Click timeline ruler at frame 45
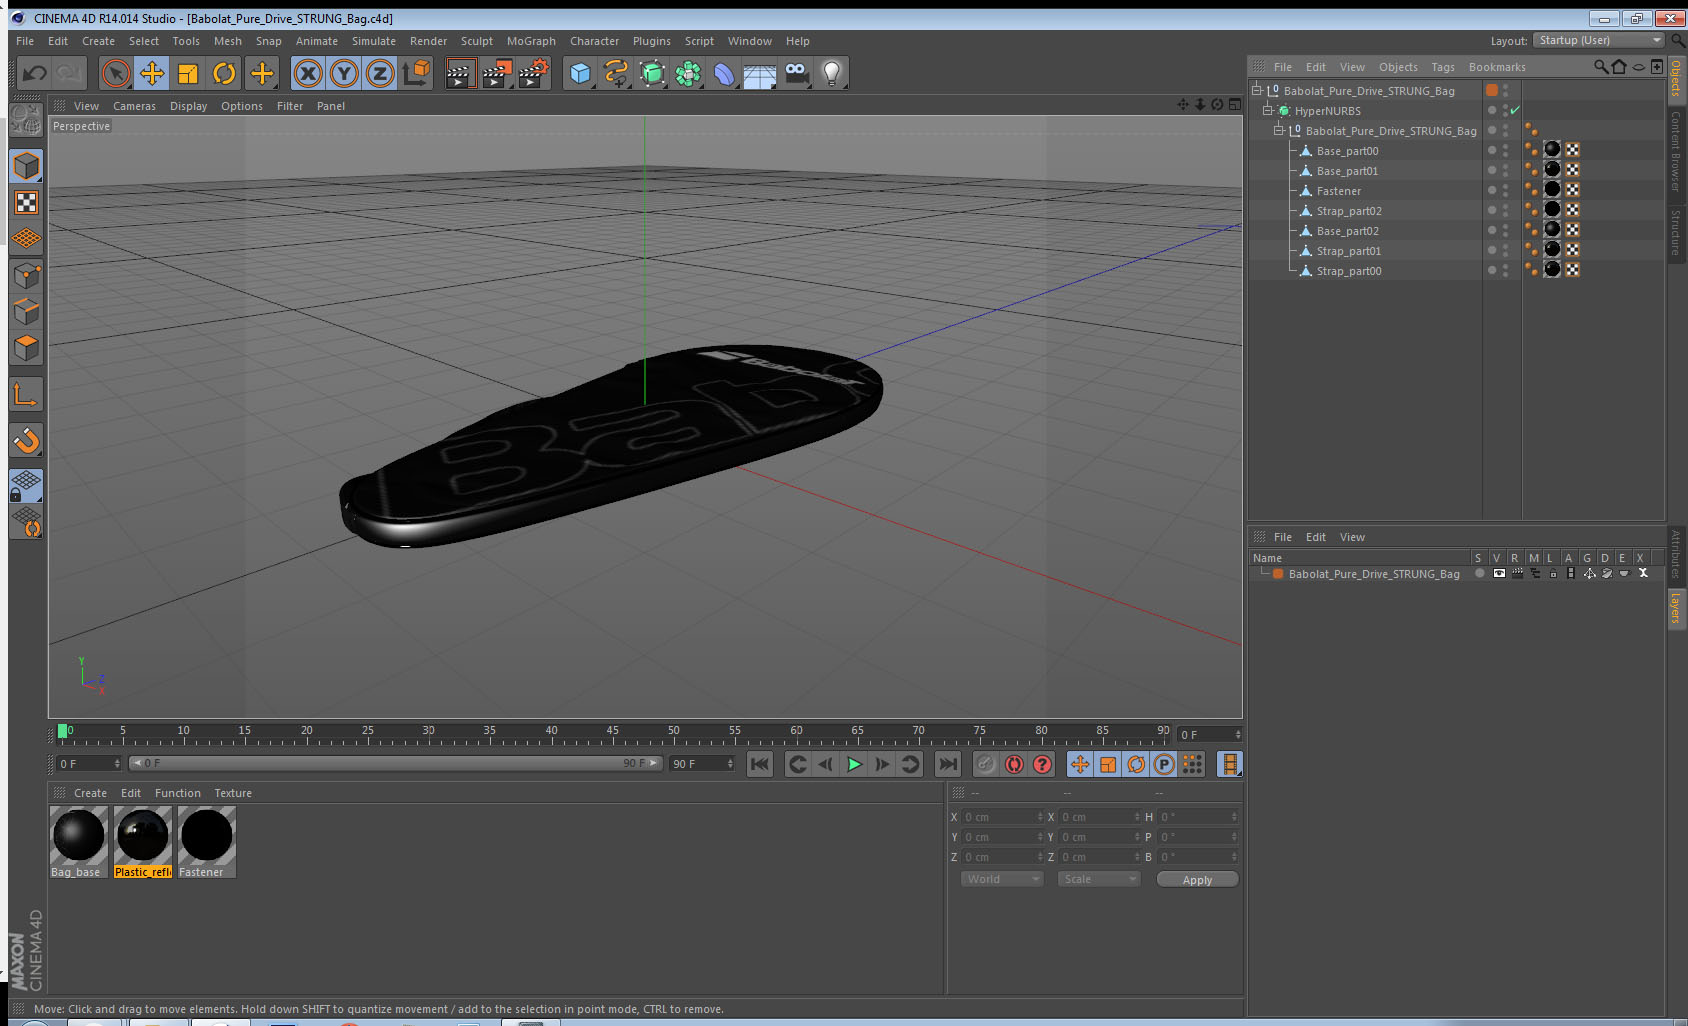Viewport: 1688px width, 1026px height. click(x=612, y=733)
